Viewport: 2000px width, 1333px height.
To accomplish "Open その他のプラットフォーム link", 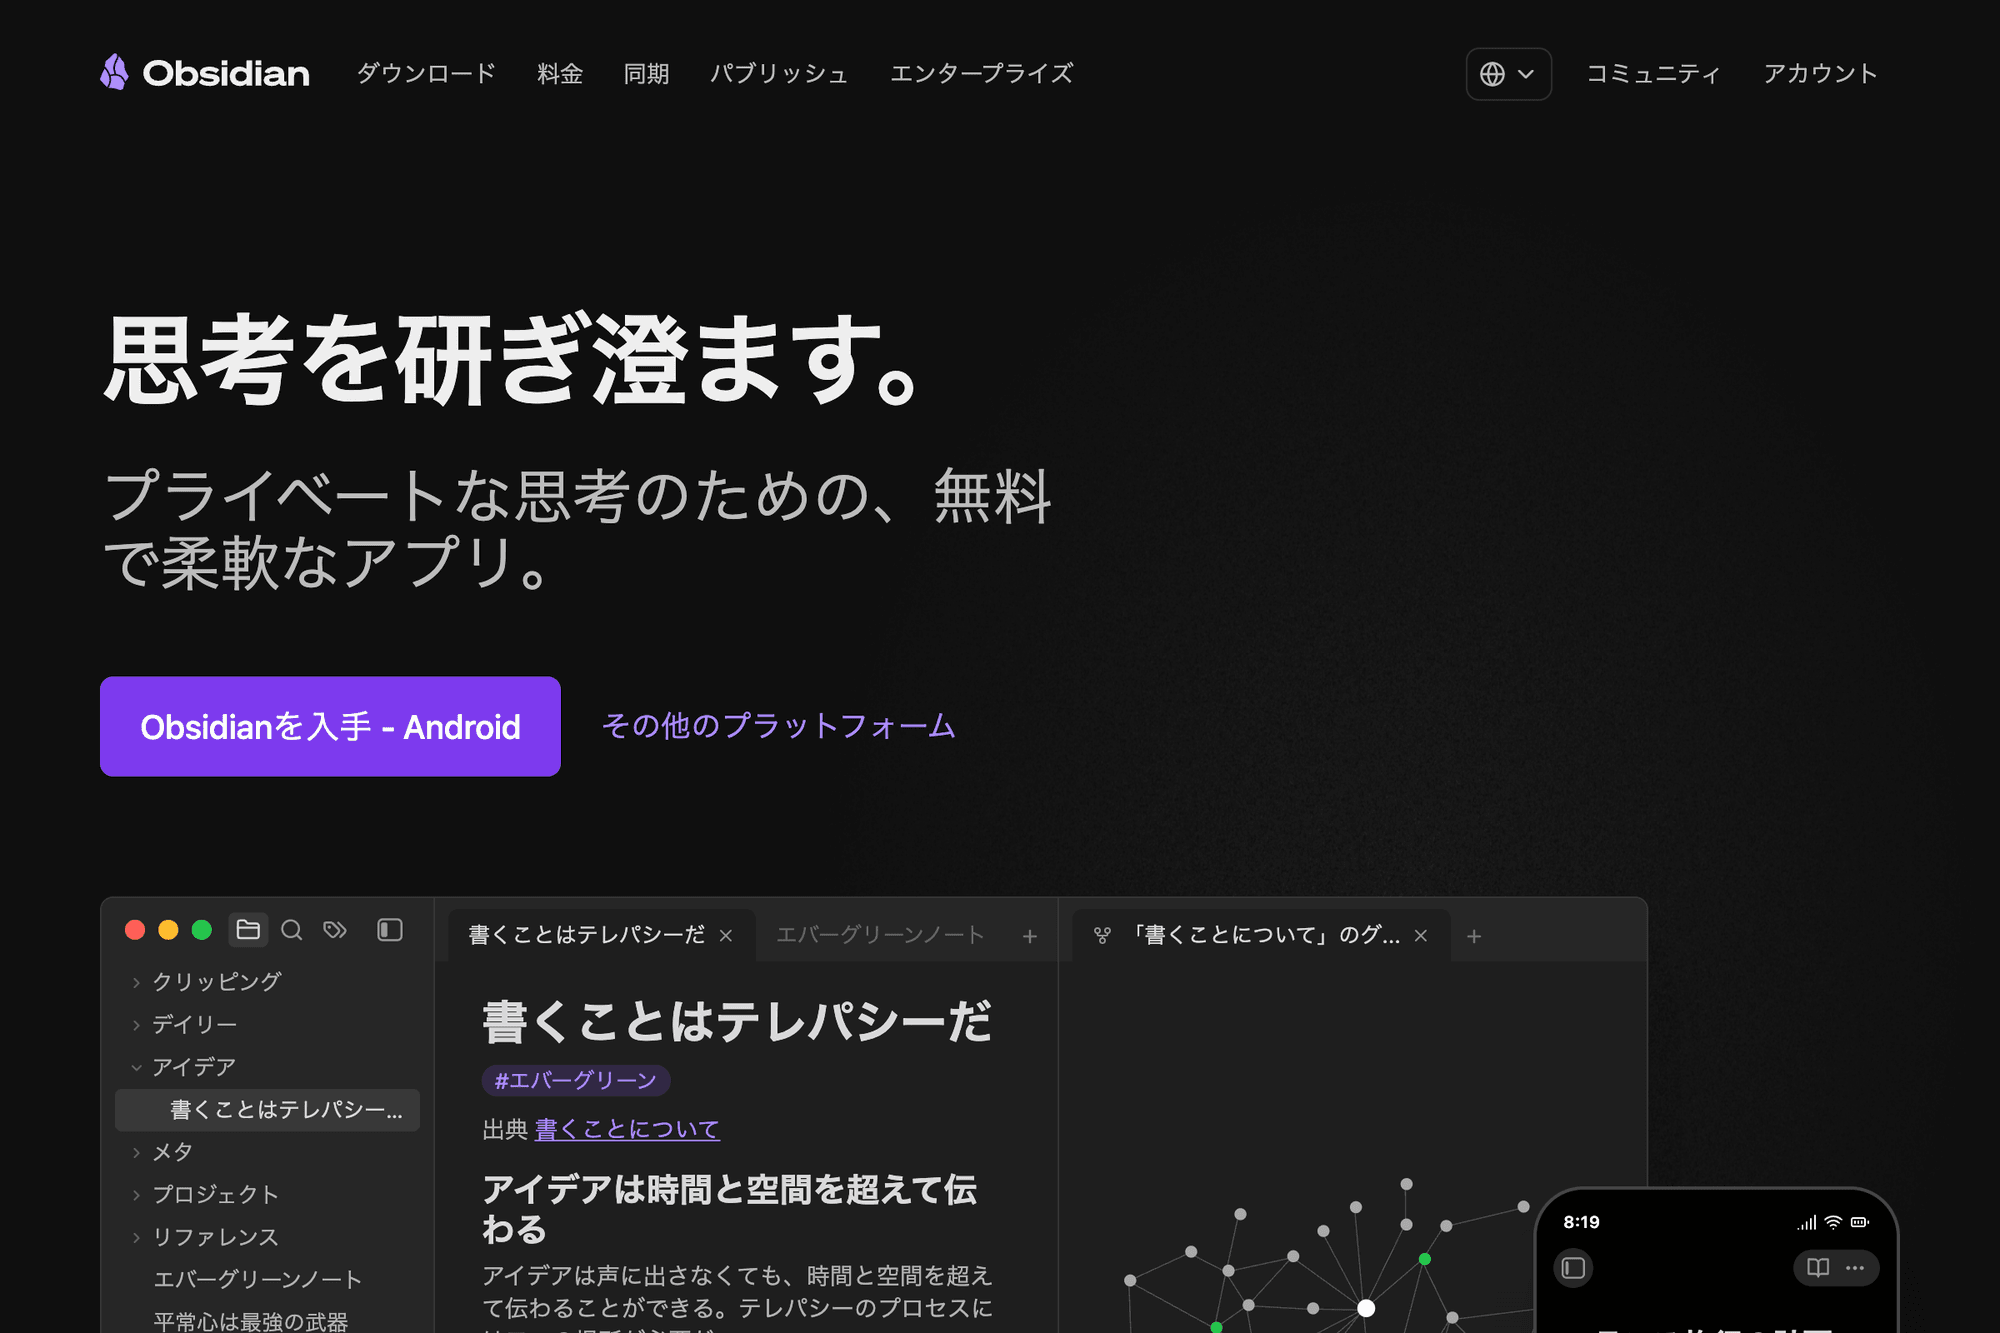I will point(779,726).
